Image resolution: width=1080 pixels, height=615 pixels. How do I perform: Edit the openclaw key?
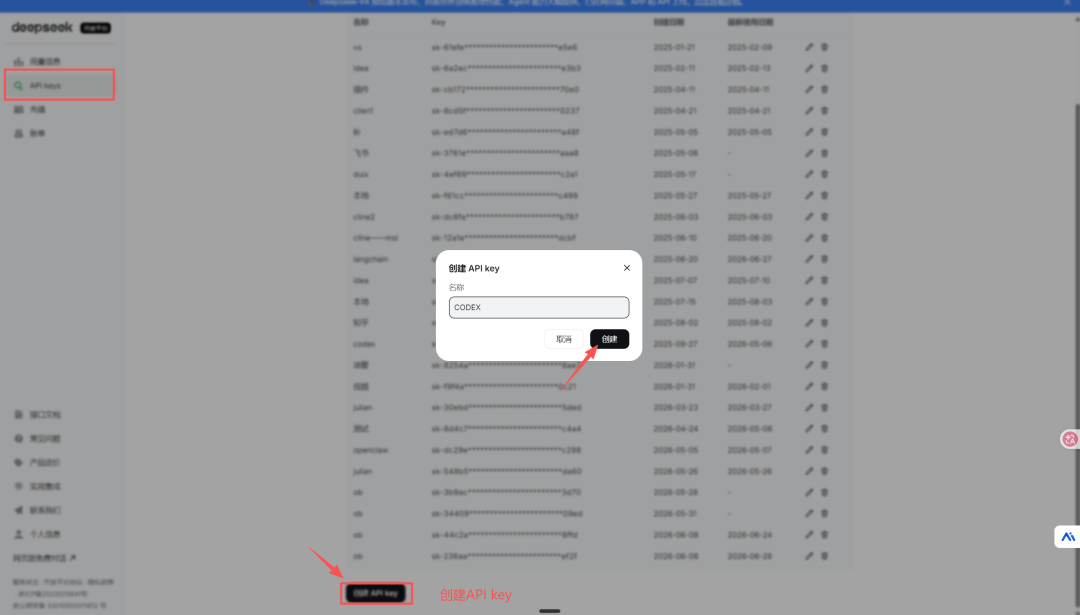[809, 450]
